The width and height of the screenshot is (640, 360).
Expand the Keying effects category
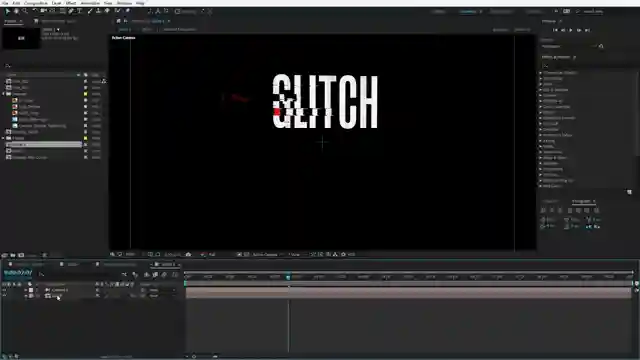(541, 141)
